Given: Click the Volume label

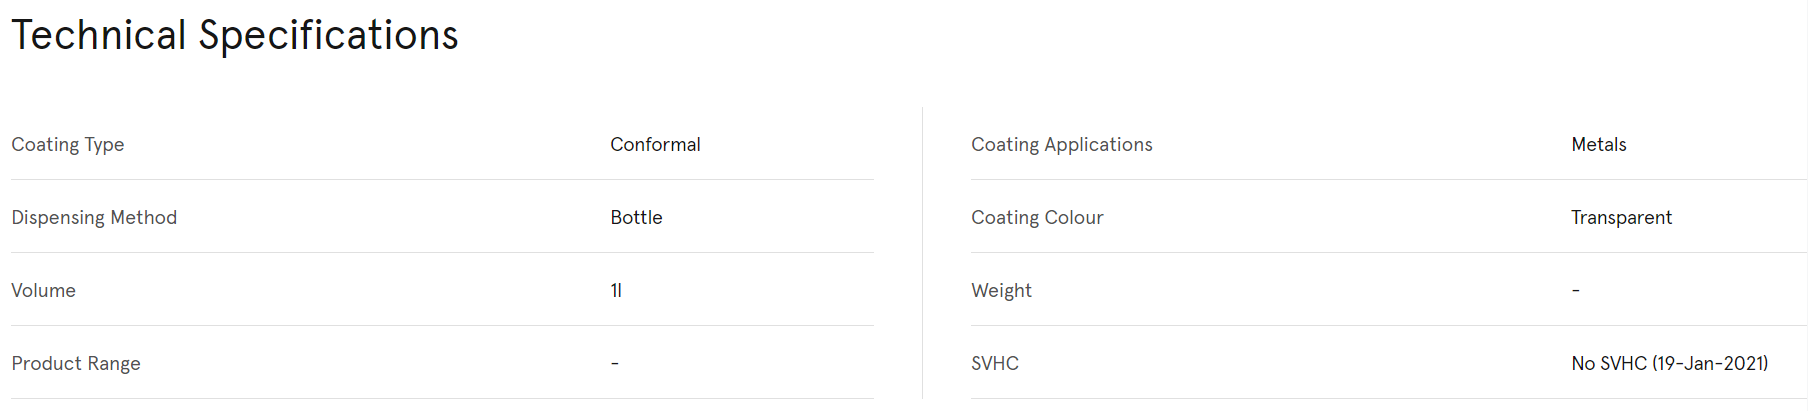Looking at the screenshot, I should coord(43,291).
